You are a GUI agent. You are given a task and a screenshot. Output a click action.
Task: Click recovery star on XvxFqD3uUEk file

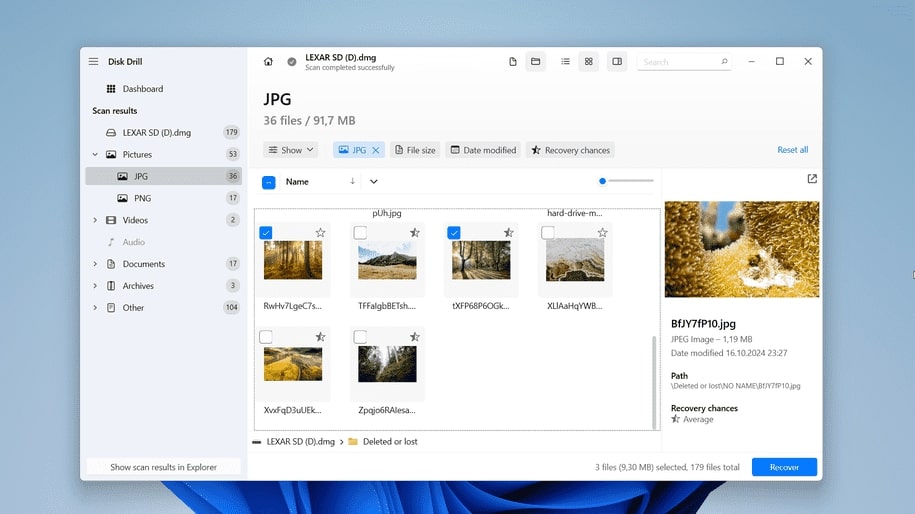[x=320, y=337]
